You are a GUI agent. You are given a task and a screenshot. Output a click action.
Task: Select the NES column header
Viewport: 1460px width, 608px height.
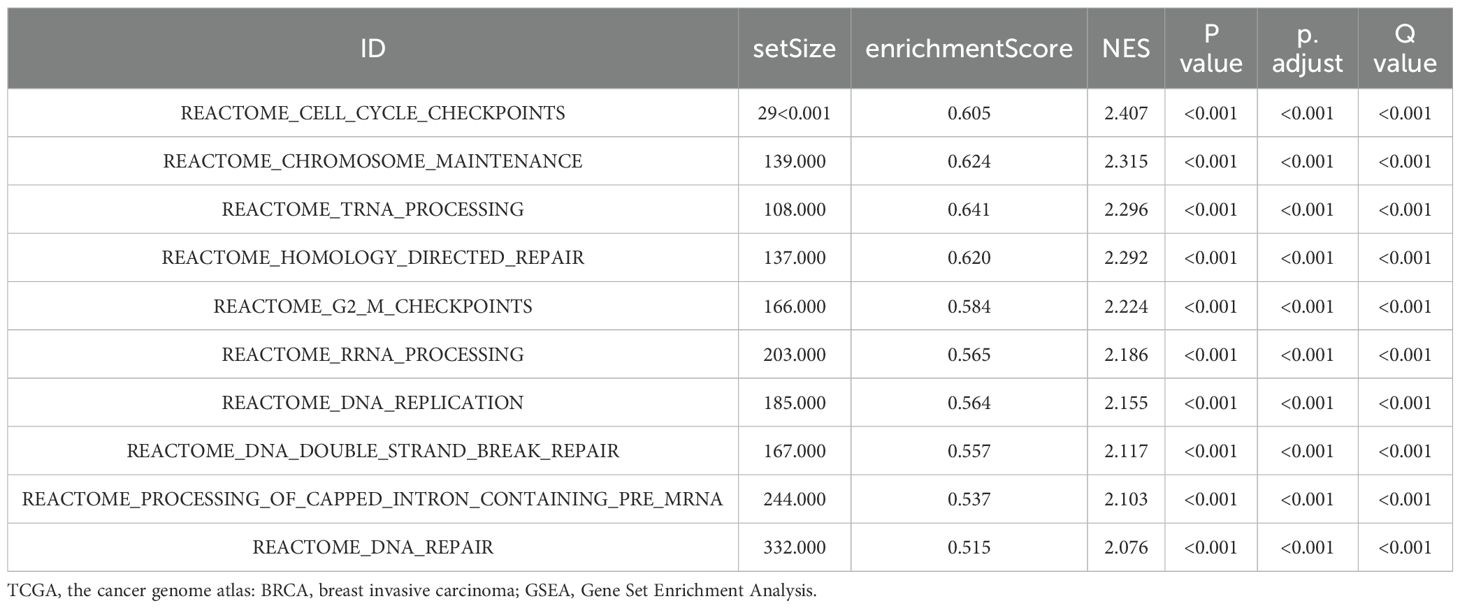(x=1126, y=48)
